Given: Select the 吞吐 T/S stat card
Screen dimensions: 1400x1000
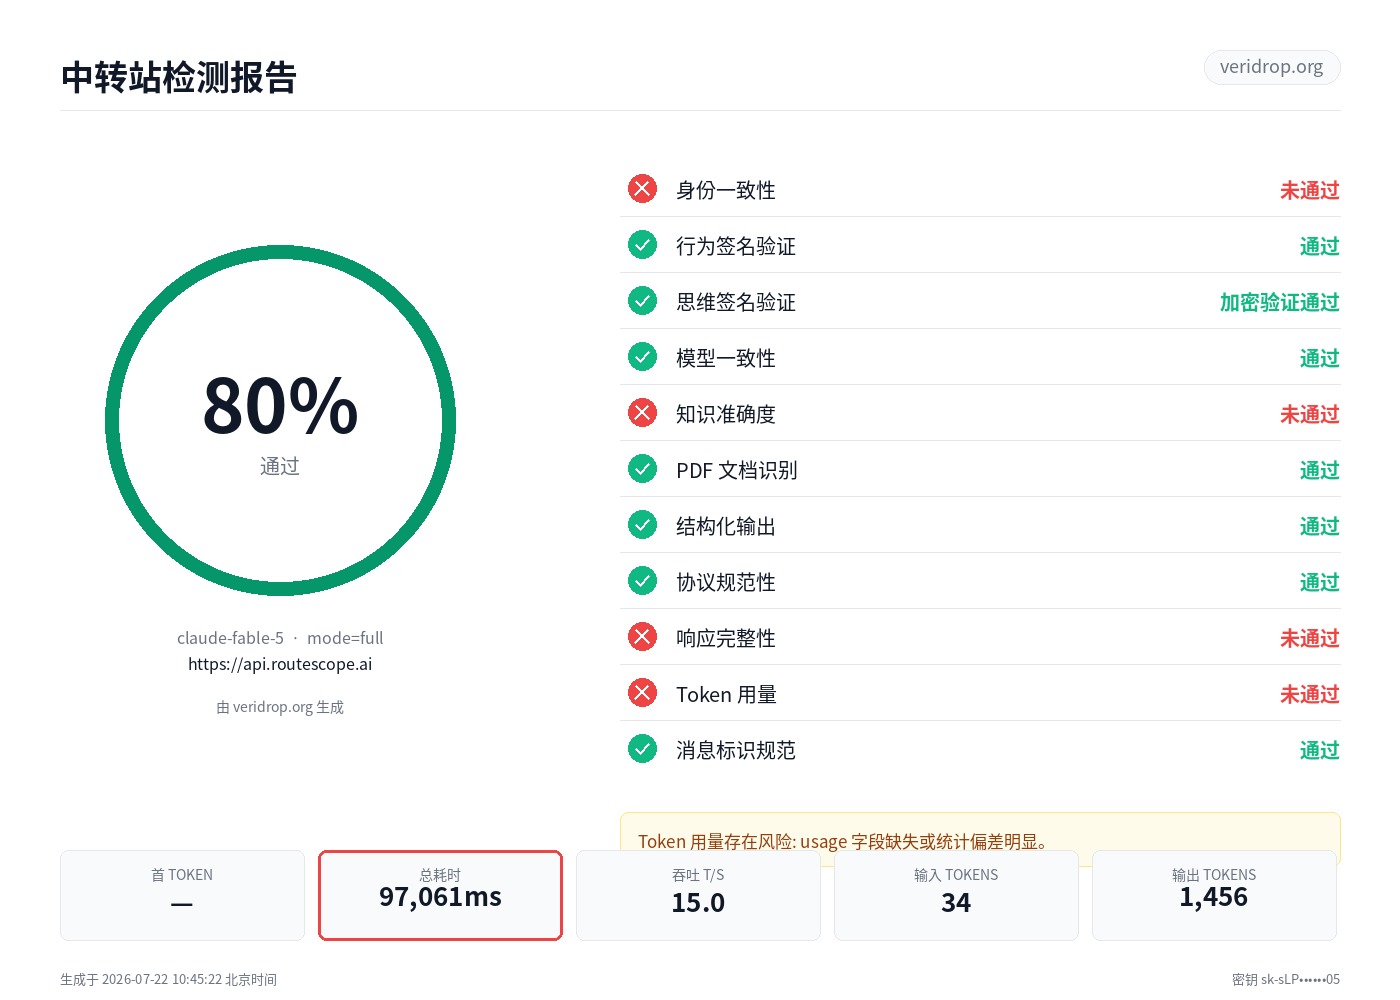Looking at the screenshot, I should [x=698, y=895].
